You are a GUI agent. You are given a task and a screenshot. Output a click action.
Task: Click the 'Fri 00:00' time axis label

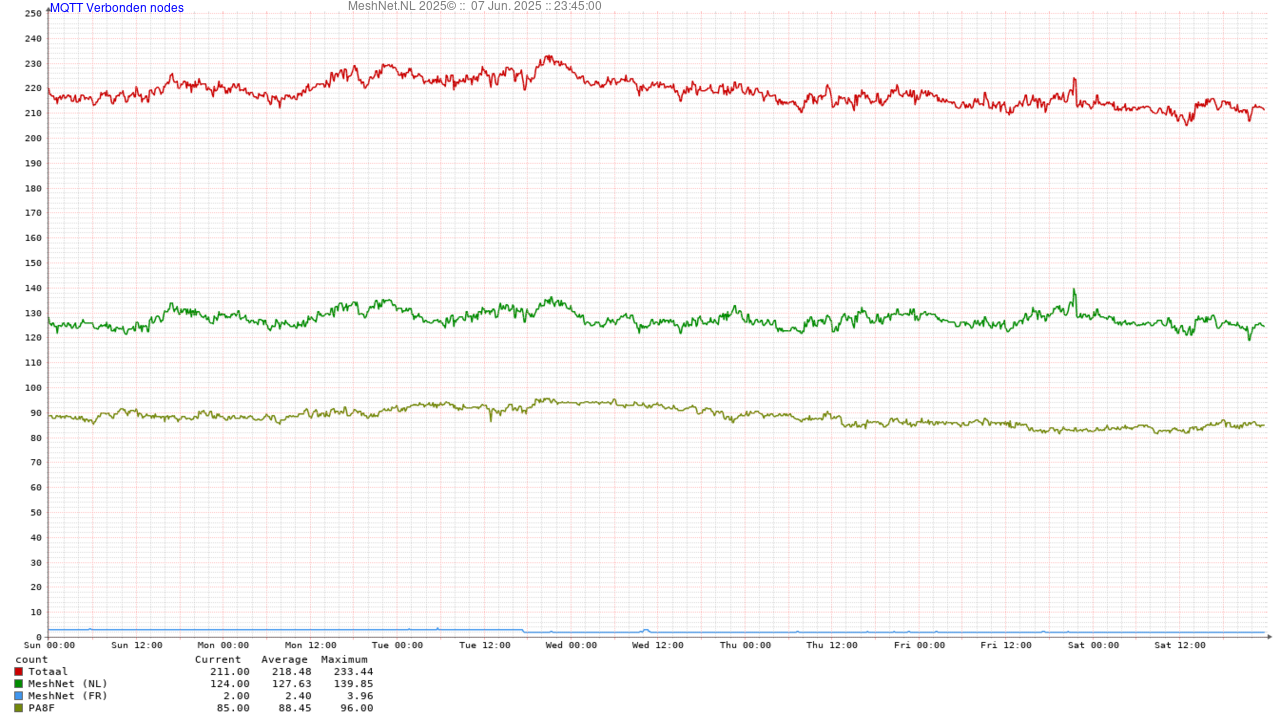919,646
